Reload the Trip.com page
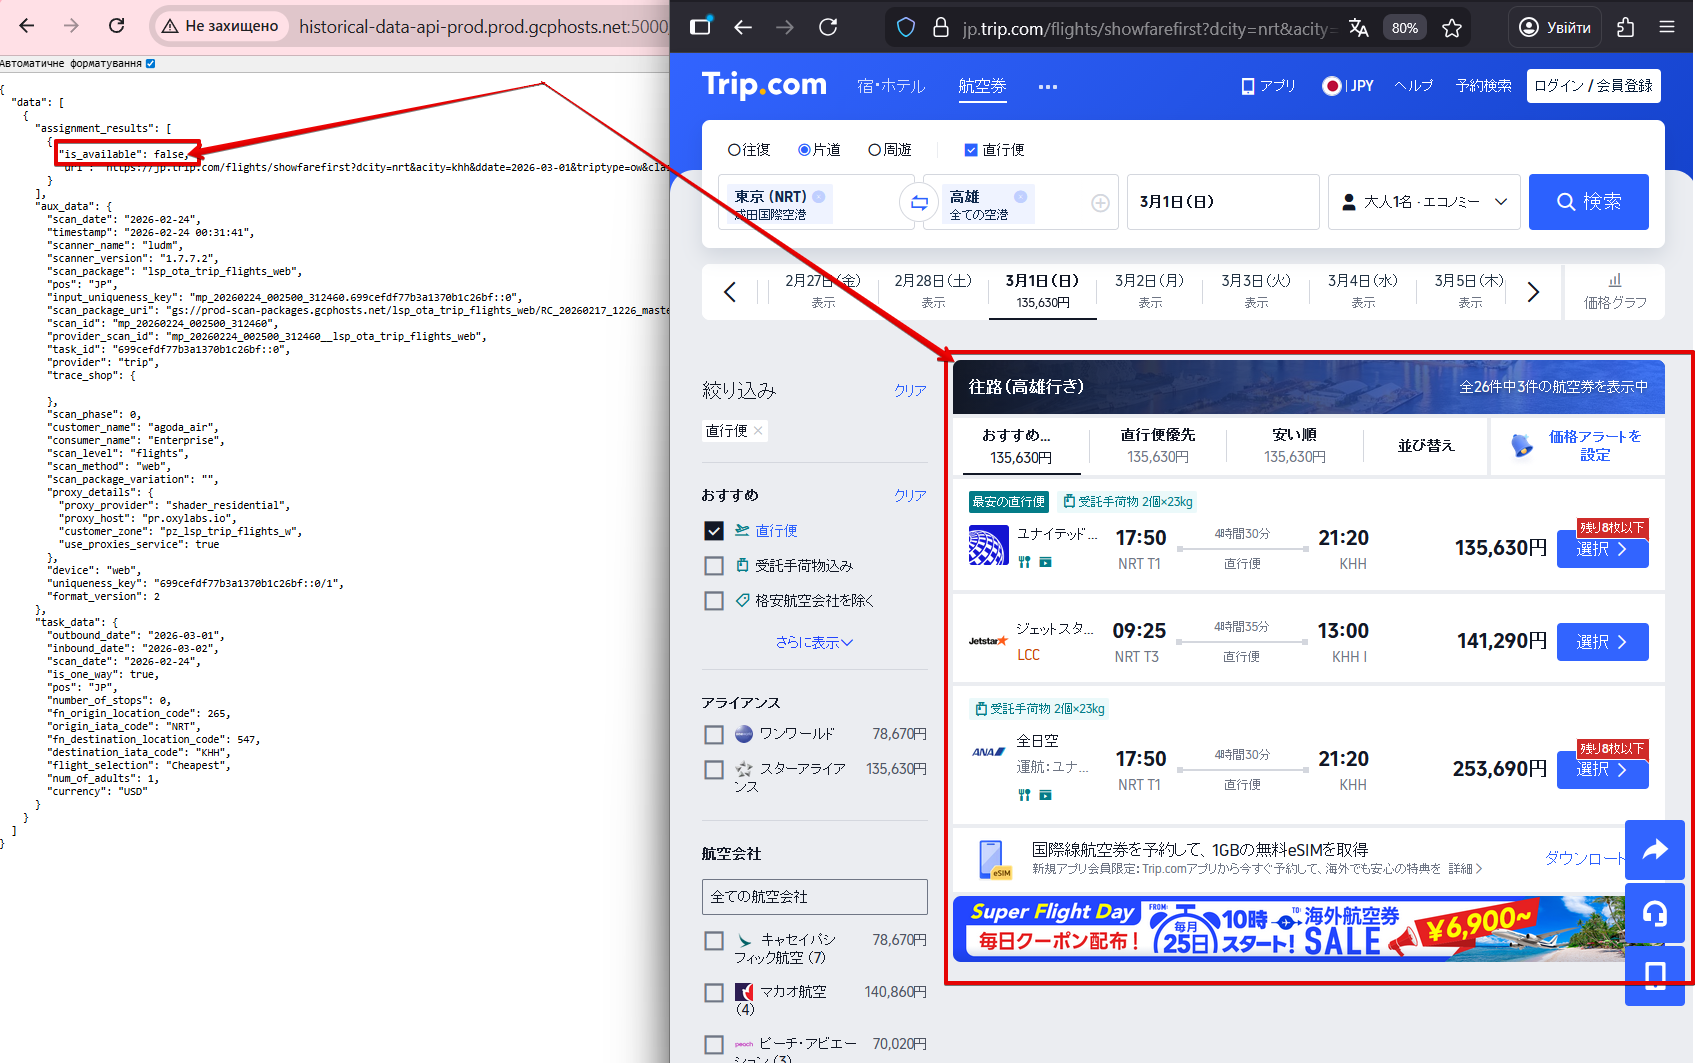 [828, 27]
